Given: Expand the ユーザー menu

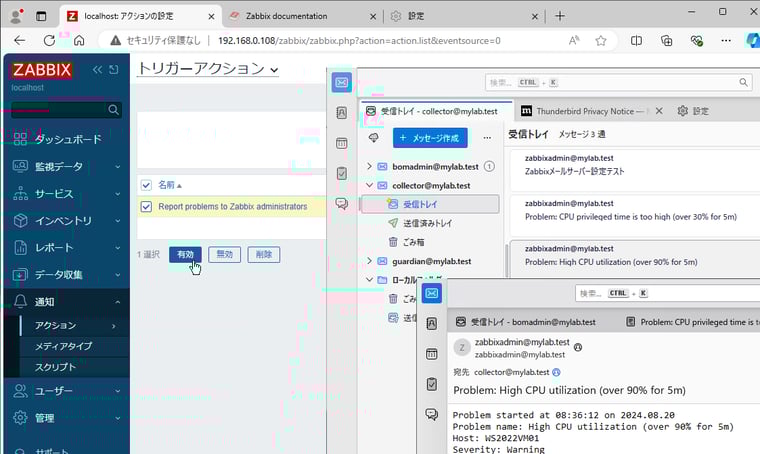Looking at the screenshot, I should pos(68,391).
